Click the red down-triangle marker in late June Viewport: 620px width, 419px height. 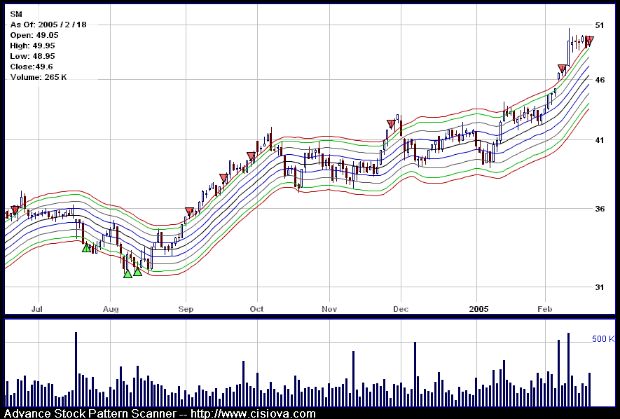(15, 210)
